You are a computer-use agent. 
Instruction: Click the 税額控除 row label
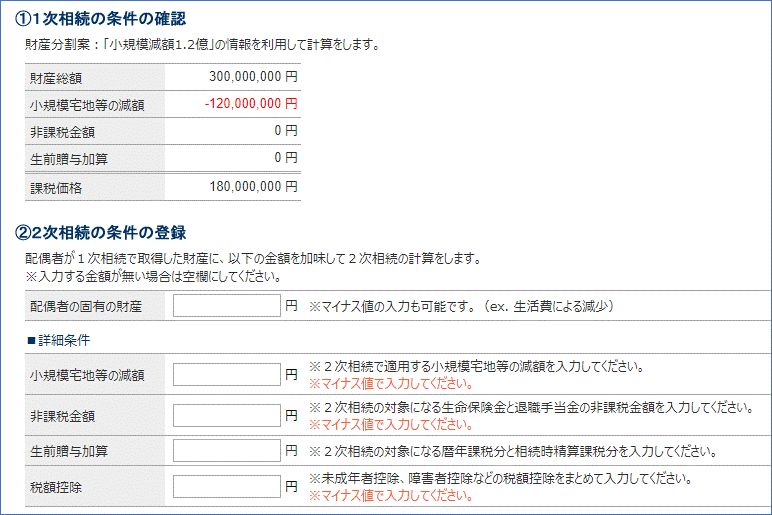[x=57, y=488]
